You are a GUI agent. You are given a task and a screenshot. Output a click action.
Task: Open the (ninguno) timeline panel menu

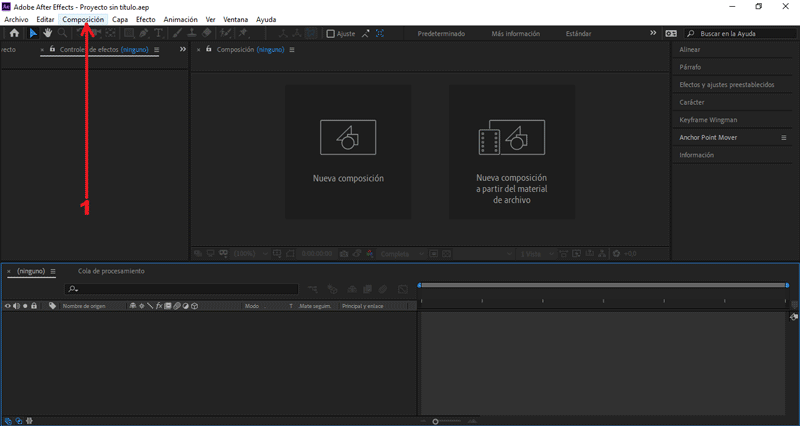53,271
